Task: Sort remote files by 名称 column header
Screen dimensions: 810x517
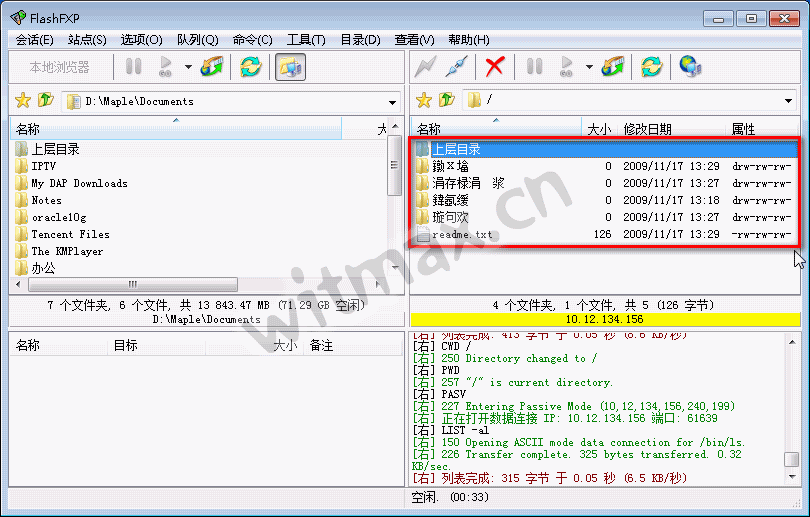Action: point(496,129)
